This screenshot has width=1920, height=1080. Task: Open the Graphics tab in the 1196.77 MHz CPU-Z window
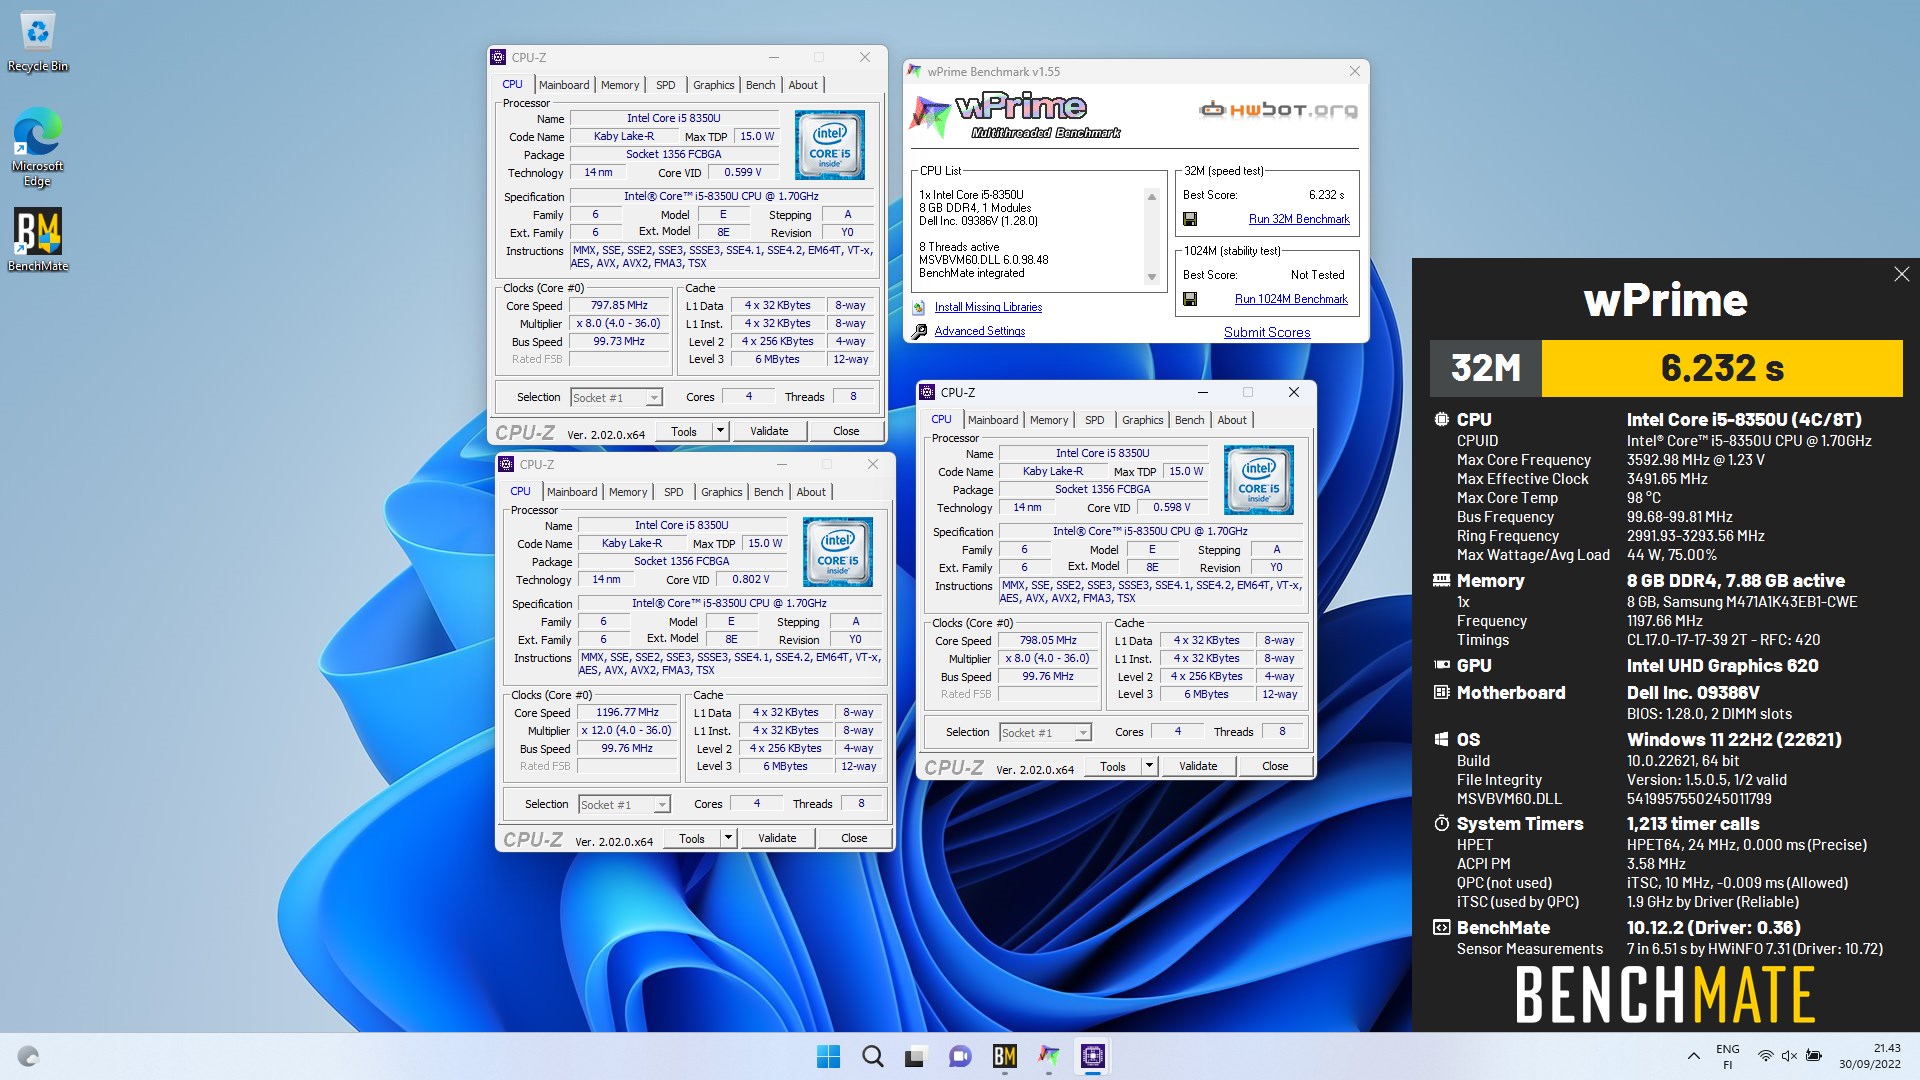[721, 492]
